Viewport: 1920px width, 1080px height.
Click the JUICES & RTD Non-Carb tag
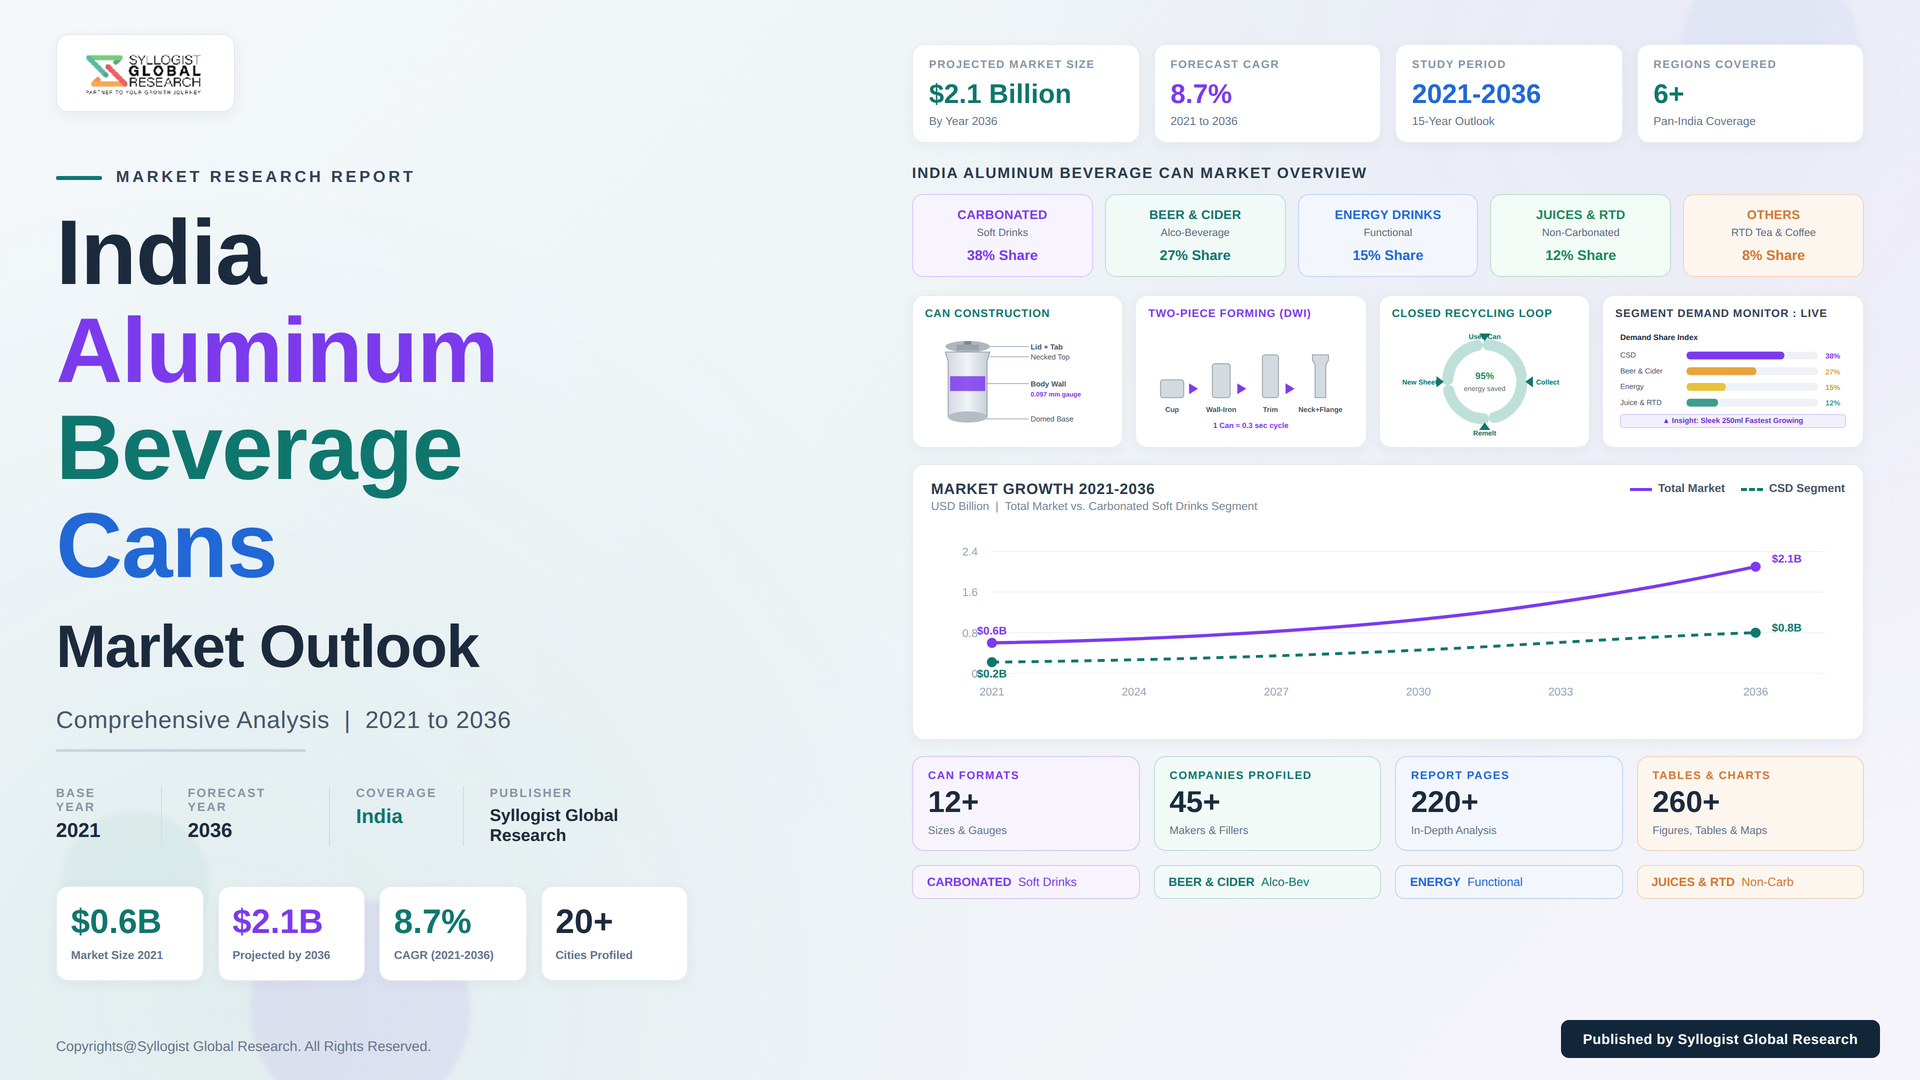[x=1750, y=882]
